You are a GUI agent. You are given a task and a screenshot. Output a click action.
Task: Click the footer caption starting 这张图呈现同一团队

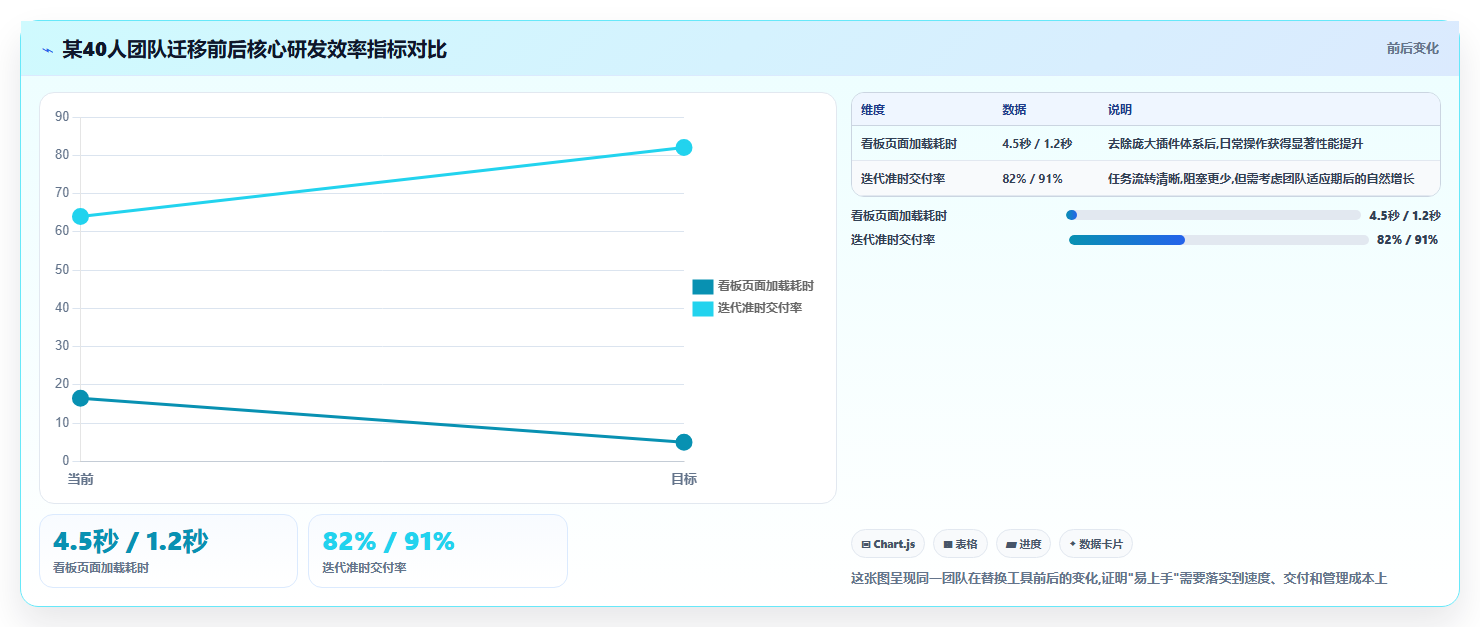1119,578
